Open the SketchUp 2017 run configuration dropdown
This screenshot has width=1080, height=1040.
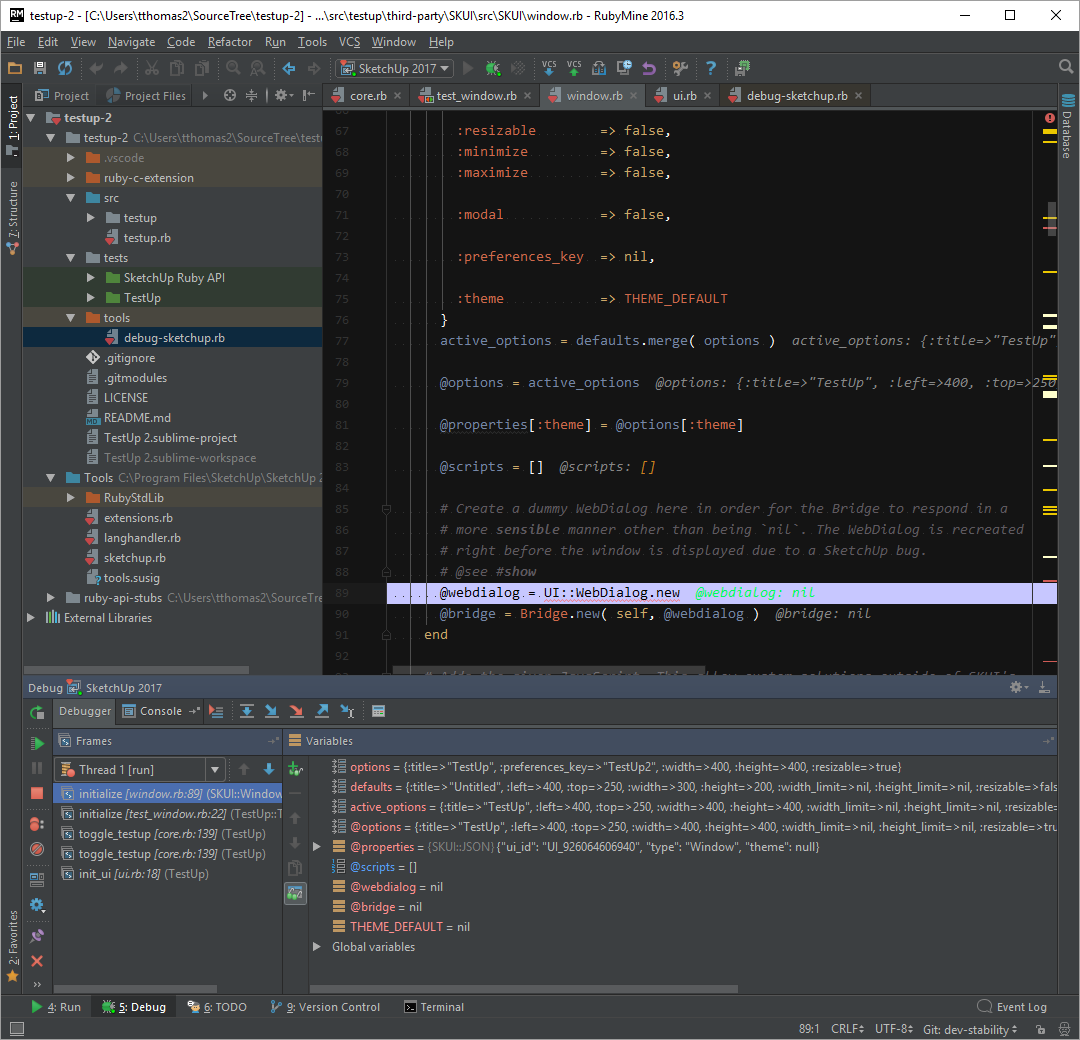click(x=395, y=68)
